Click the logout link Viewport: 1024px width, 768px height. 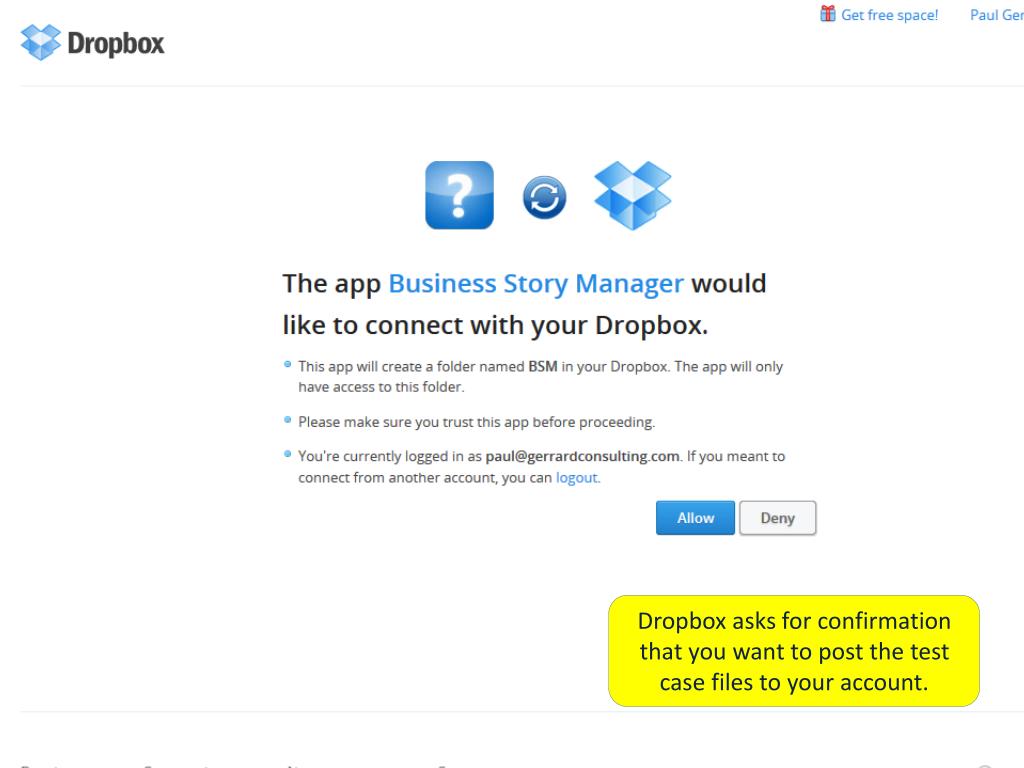[577, 477]
